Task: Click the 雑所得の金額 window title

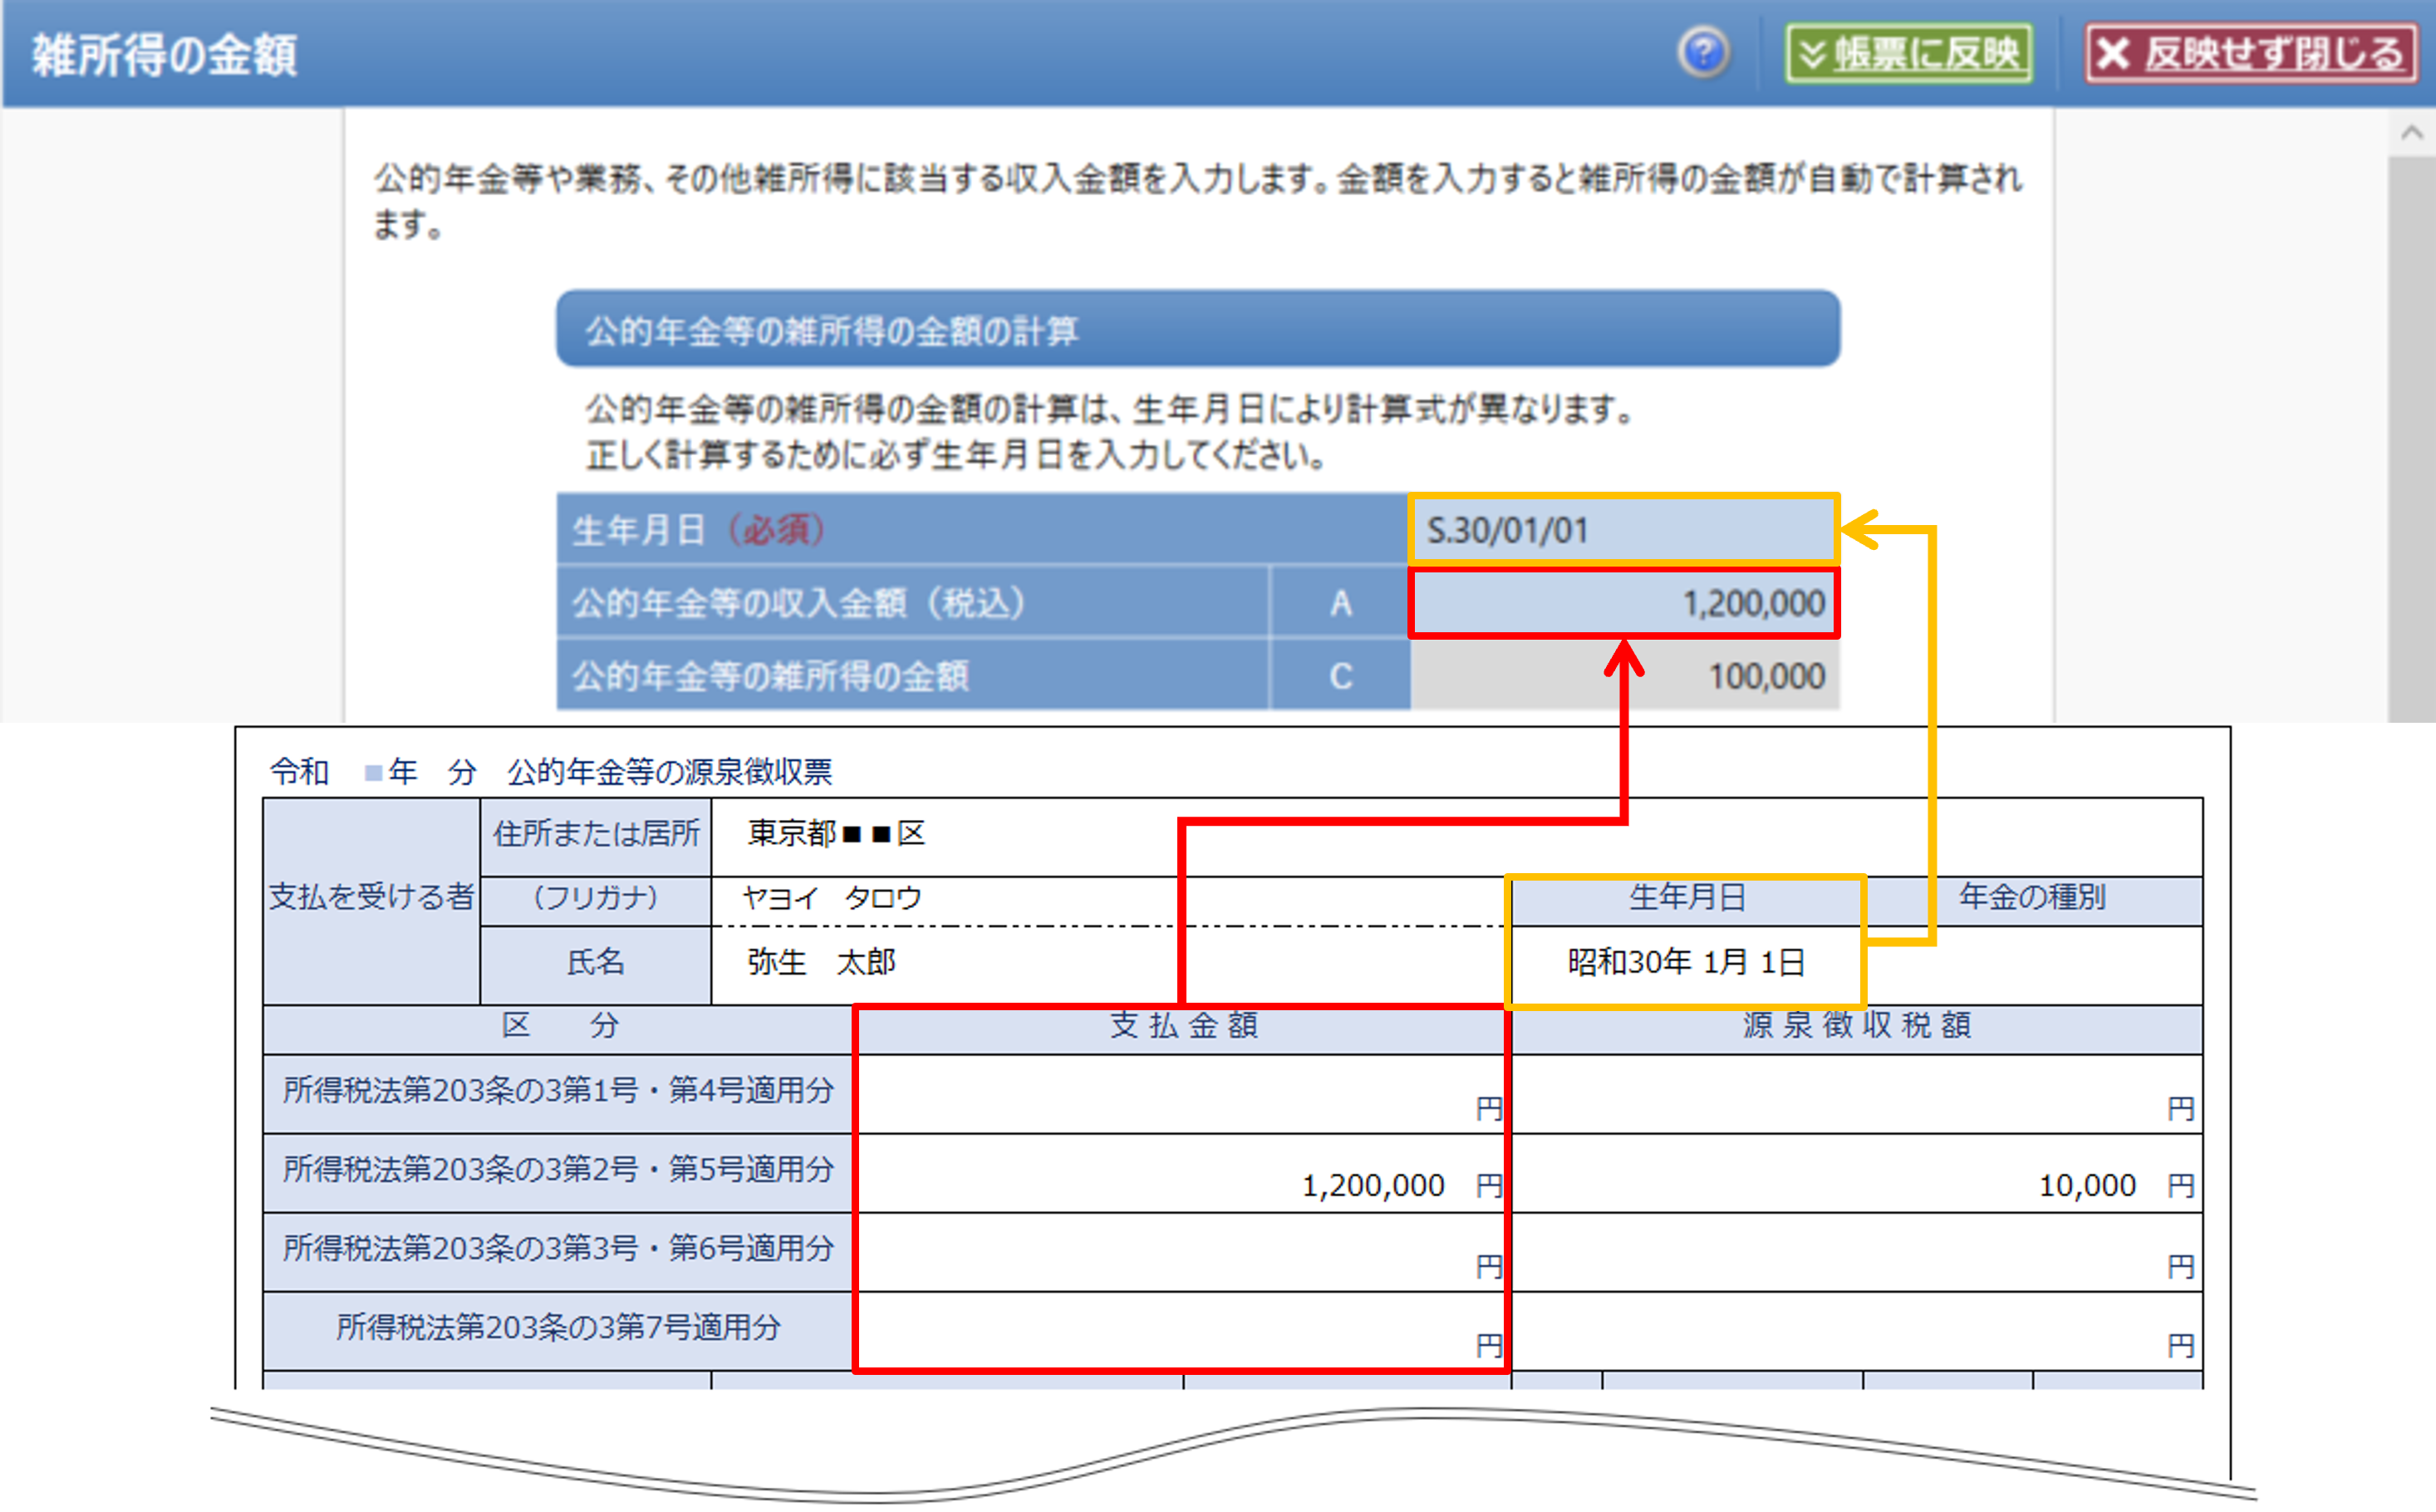Action: coord(165,55)
